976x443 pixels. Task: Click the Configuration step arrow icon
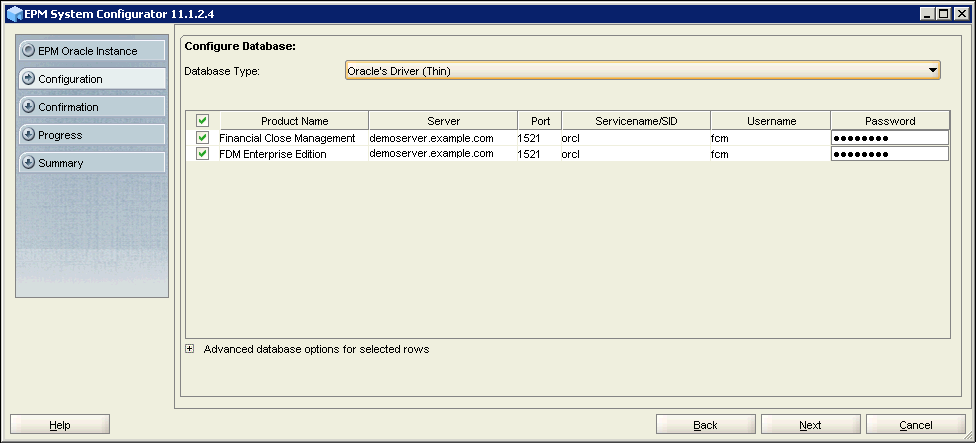tap(29, 78)
